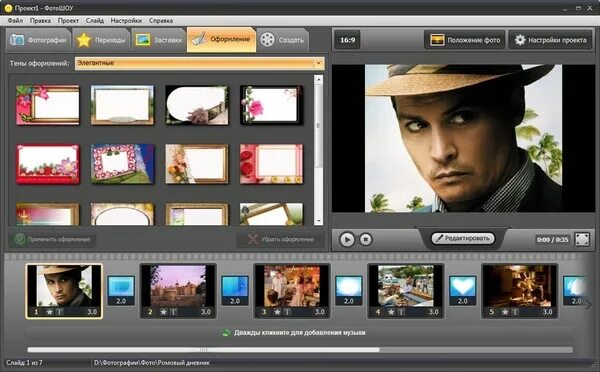Click the text T icon on slide 4
This screenshot has width=600, height=372.
pos(401,312)
